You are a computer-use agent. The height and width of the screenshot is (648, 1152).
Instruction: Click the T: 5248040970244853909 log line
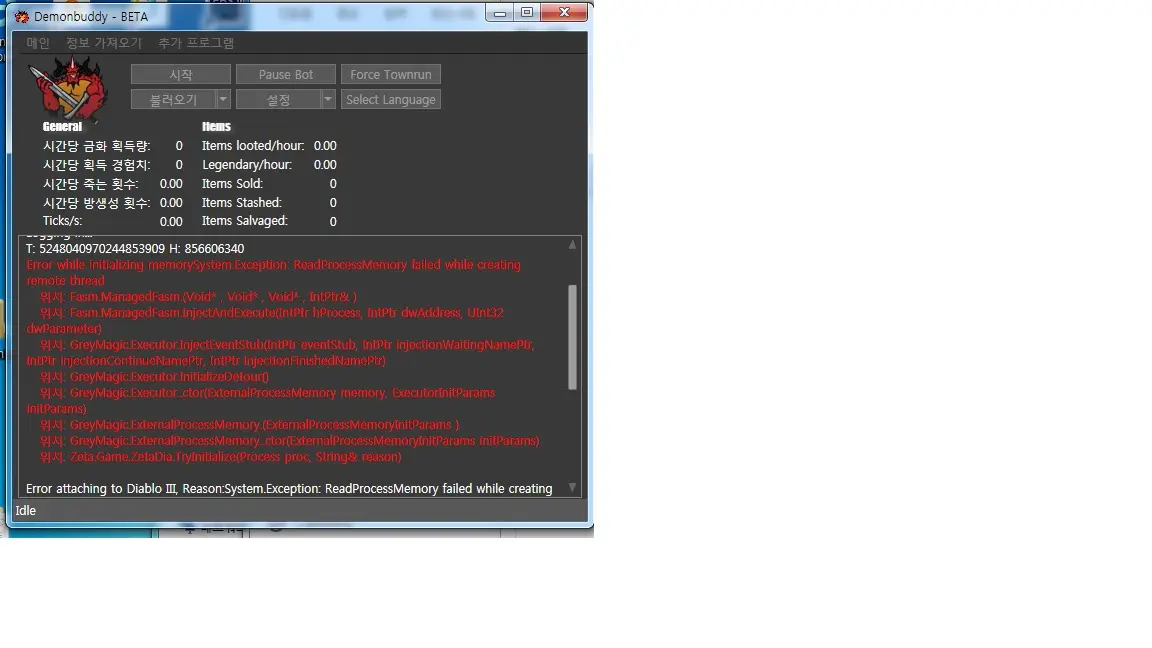point(135,249)
